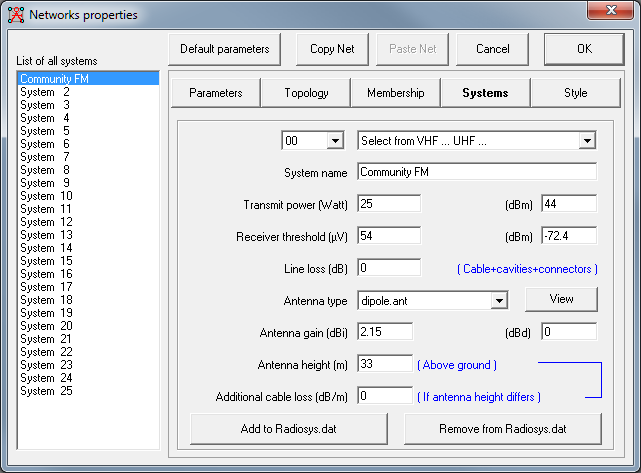Open the Membership tab

click(395, 93)
